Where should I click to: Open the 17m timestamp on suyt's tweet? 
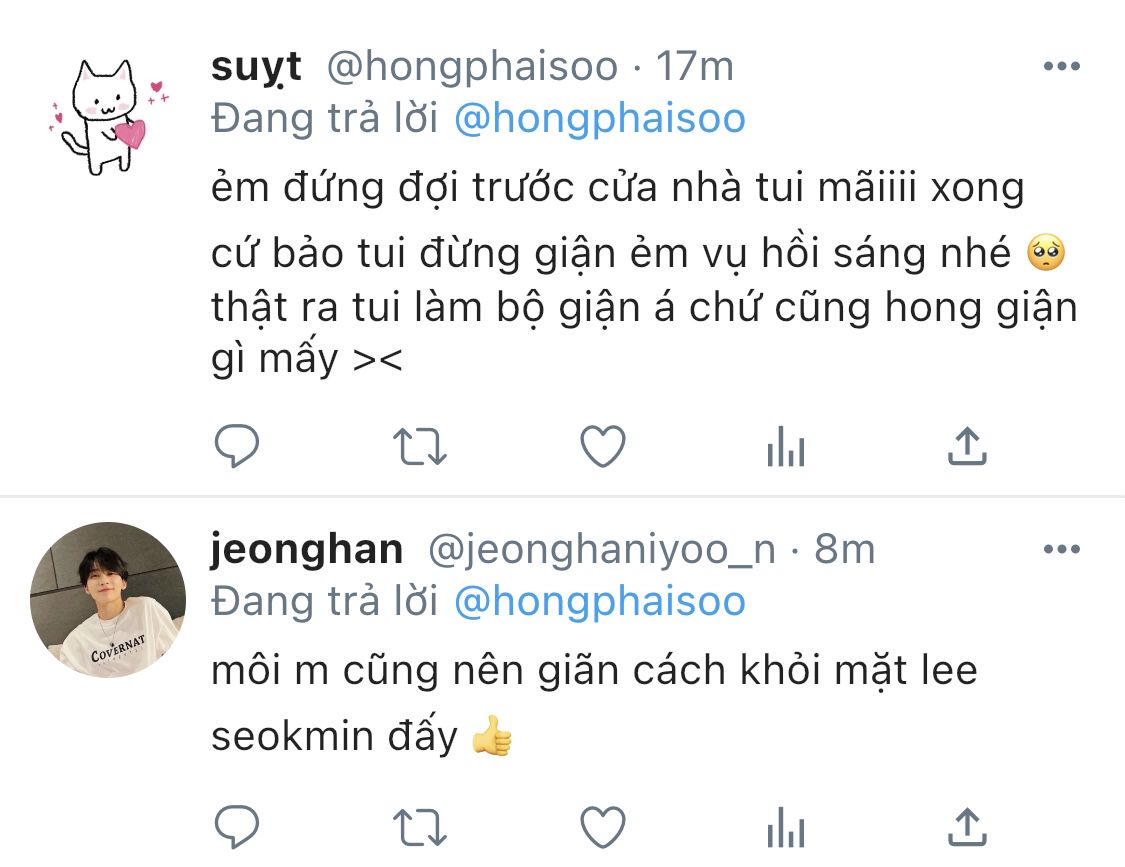click(695, 67)
